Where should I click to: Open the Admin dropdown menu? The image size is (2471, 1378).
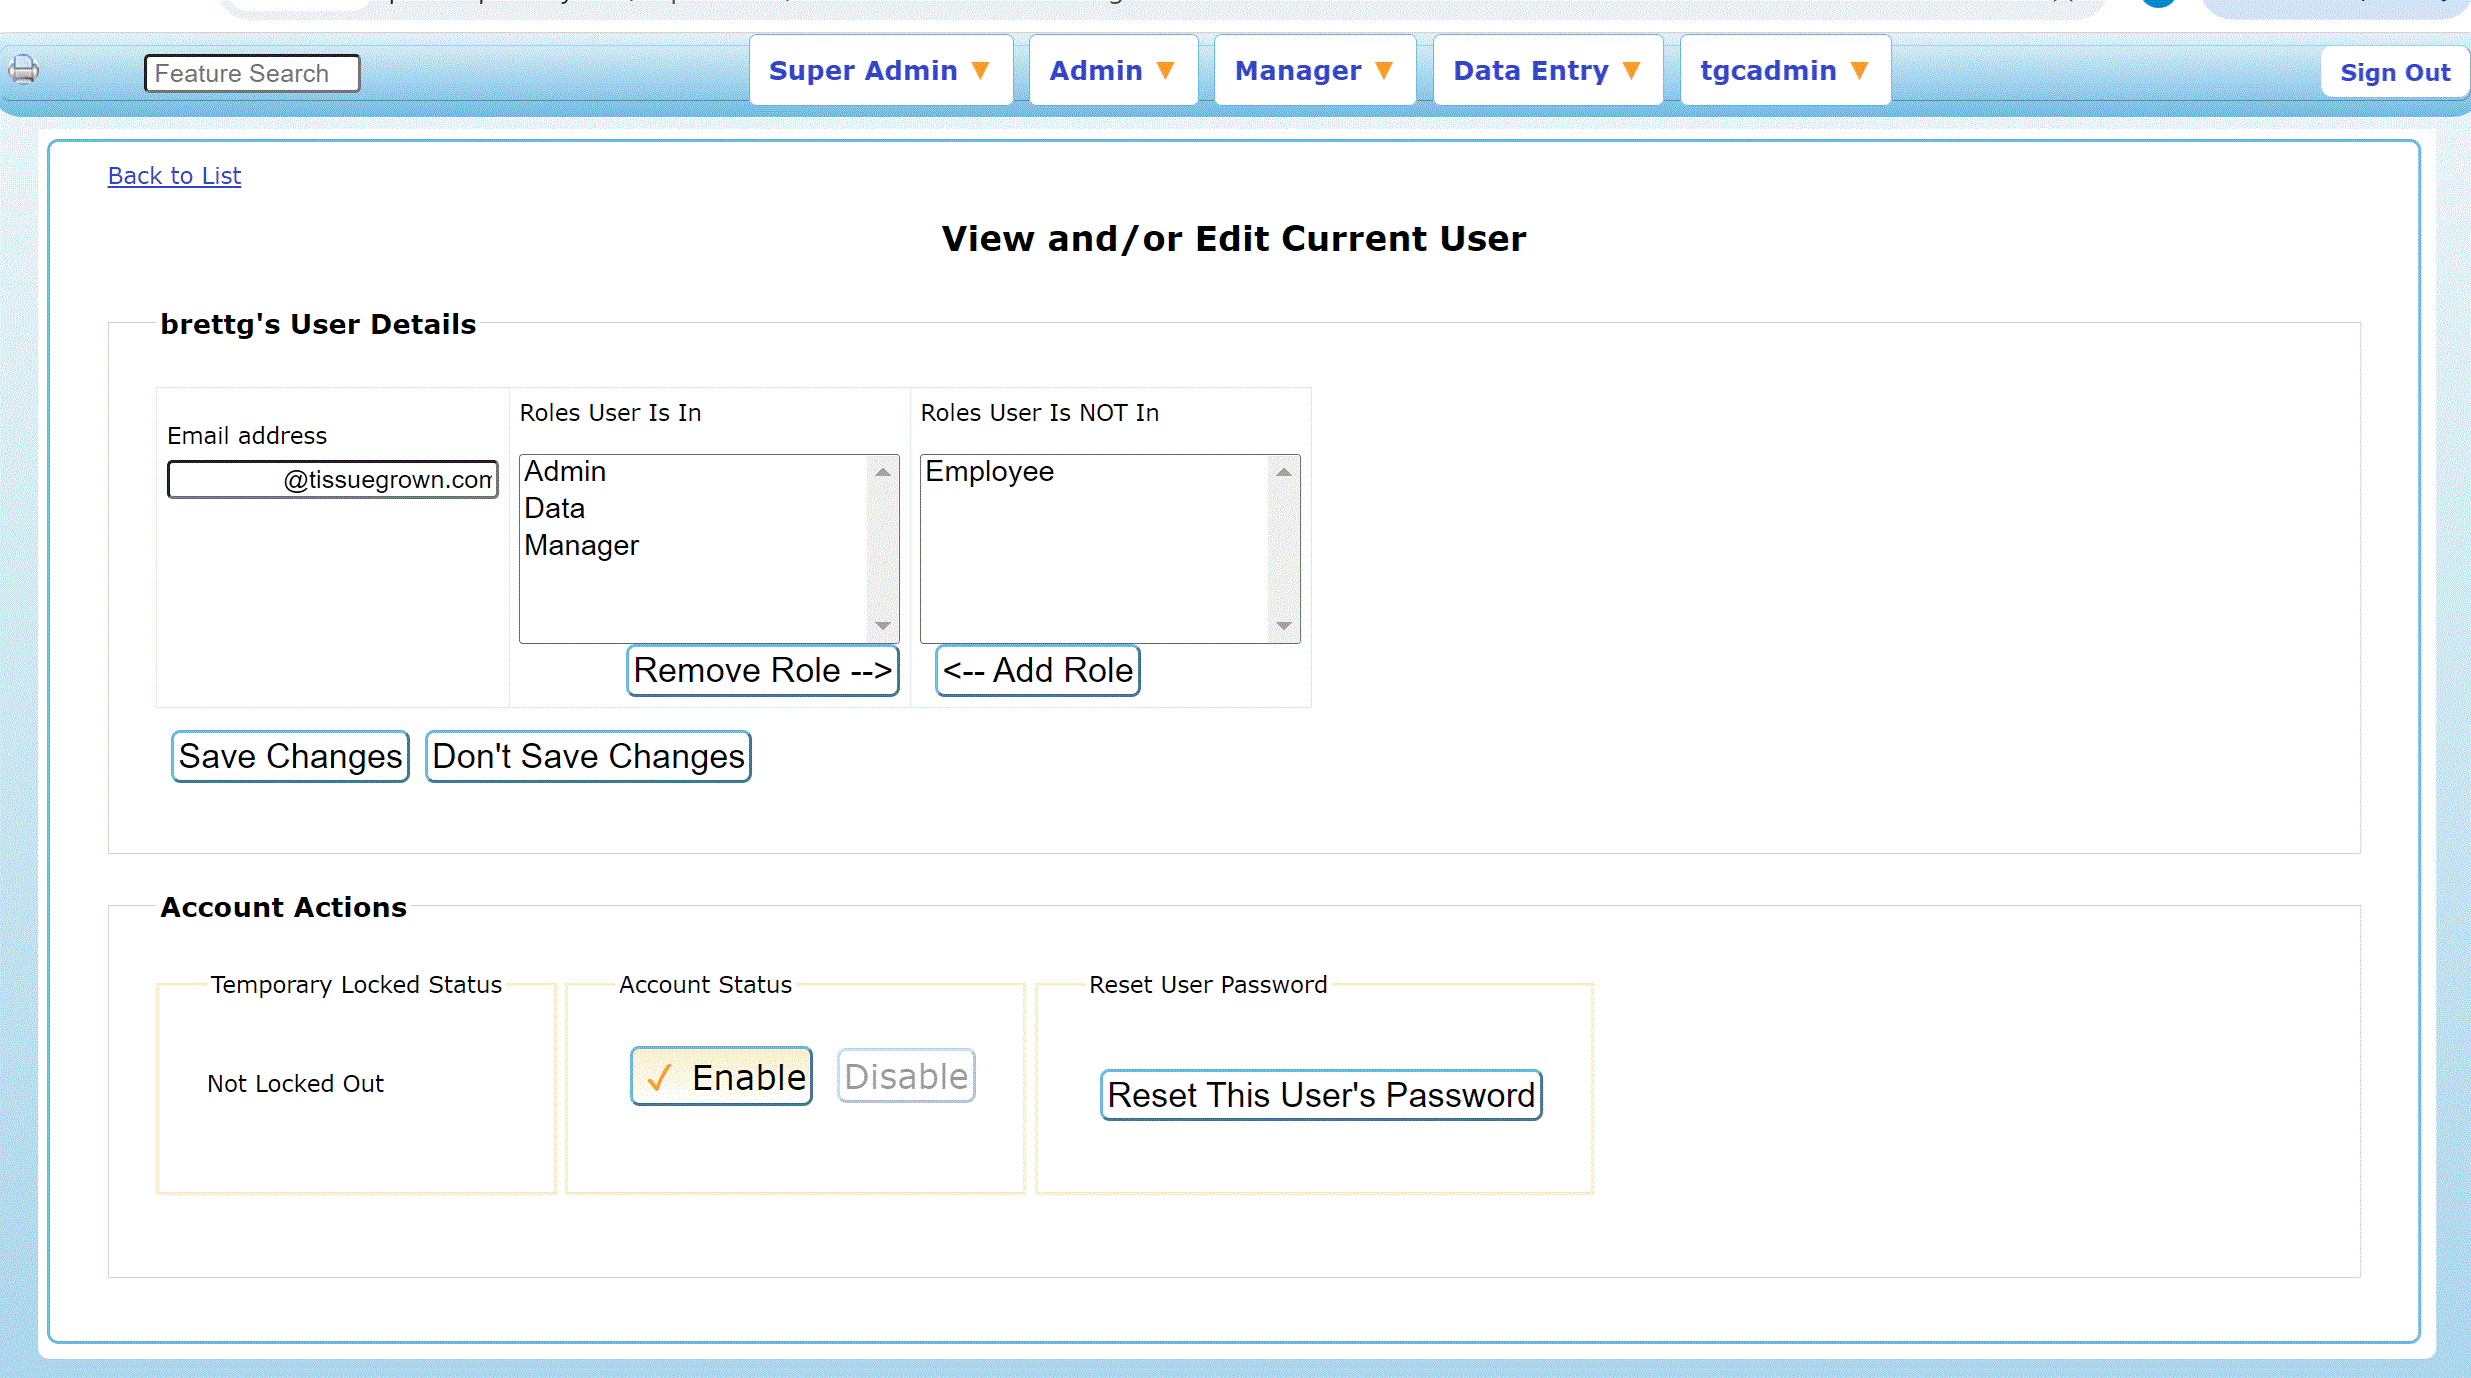click(1112, 71)
